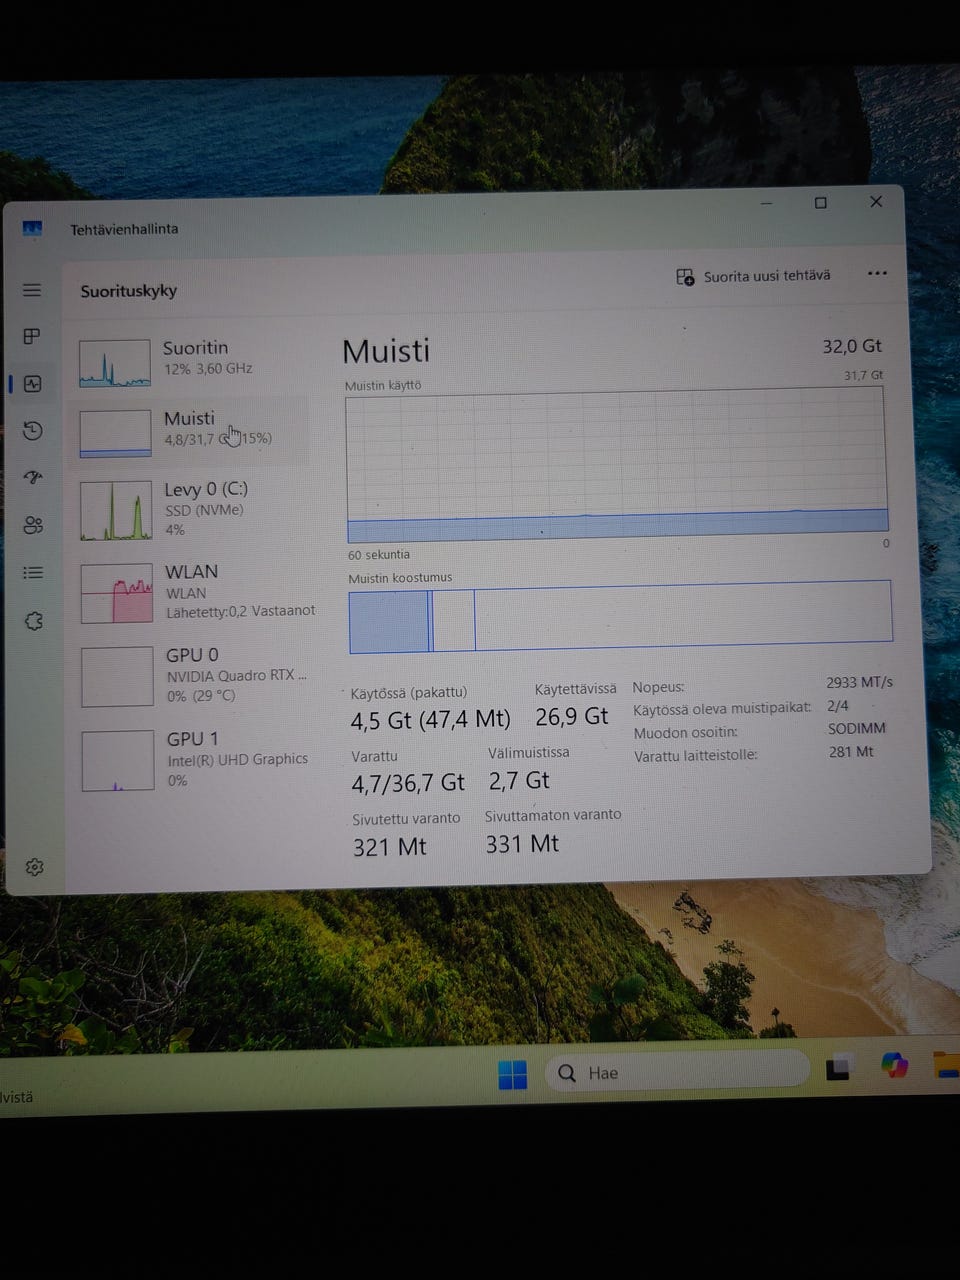The width and height of the screenshot is (960, 1280).
Task: Click the 4,7/36,7 Gt committed value
Action: 408,783
